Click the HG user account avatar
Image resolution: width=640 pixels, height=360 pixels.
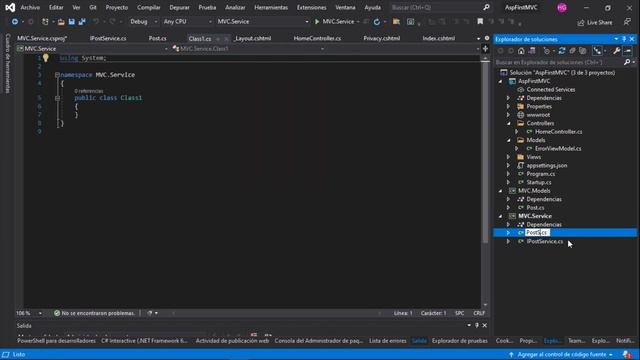(x=562, y=7)
